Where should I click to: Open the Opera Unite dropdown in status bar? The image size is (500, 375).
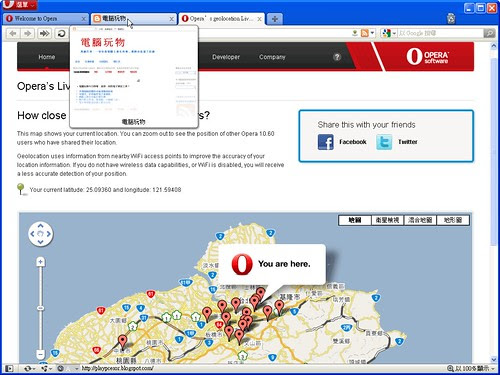(46, 368)
